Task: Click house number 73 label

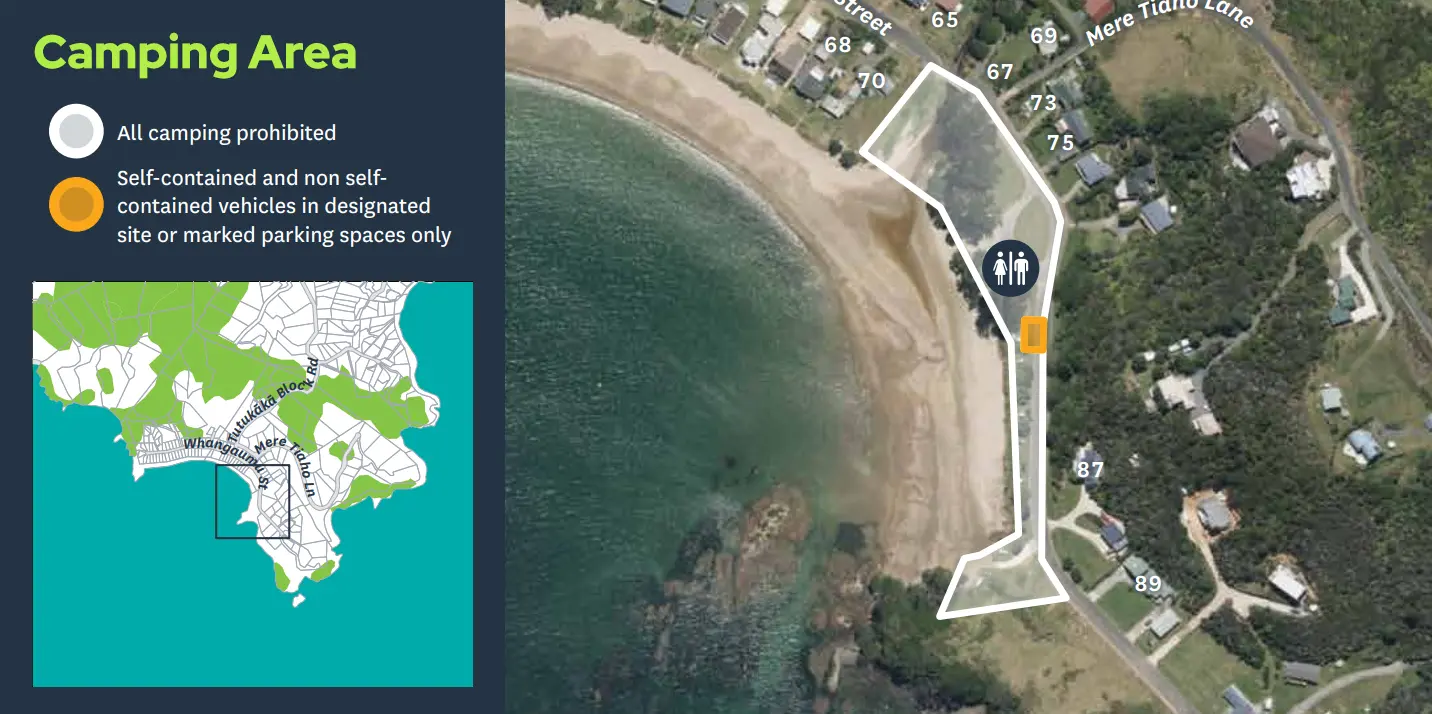Action: click(1043, 103)
